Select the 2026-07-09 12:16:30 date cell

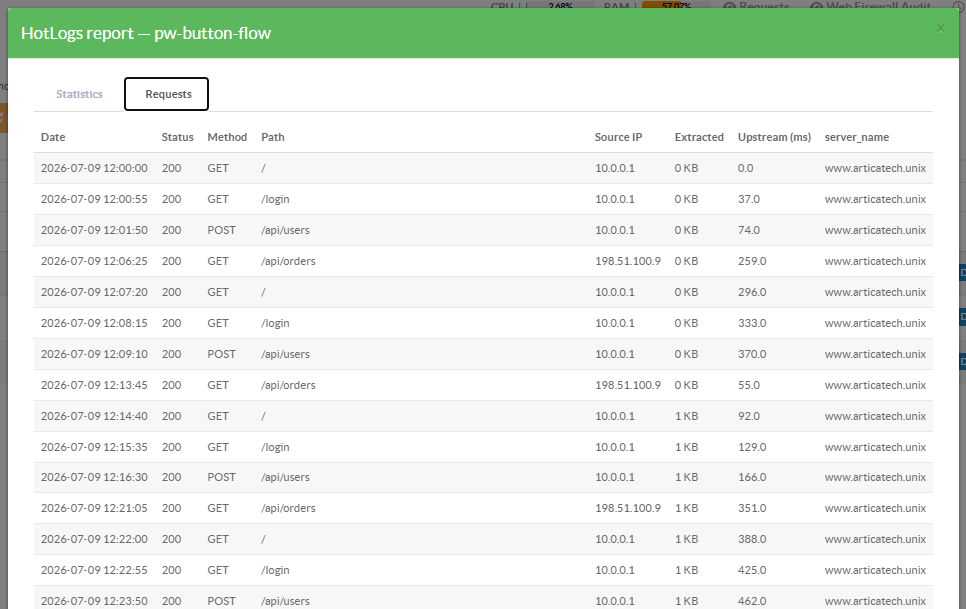tap(94, 477)
